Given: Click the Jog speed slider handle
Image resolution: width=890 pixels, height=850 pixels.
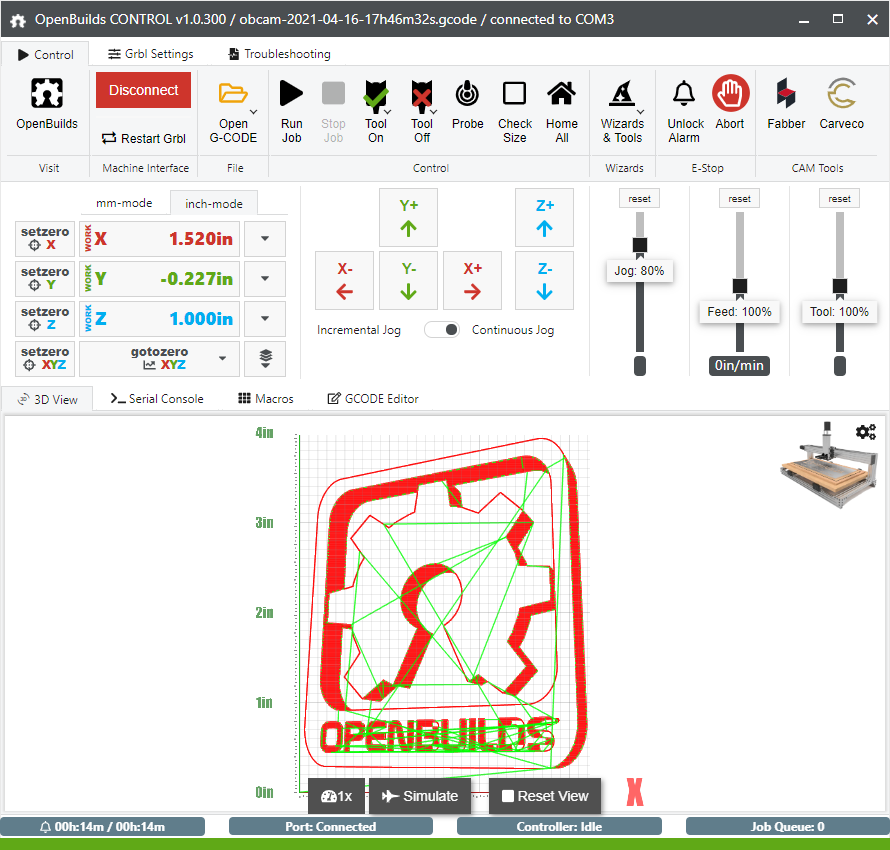Looking at the screenshot, I should coord(640,245).
